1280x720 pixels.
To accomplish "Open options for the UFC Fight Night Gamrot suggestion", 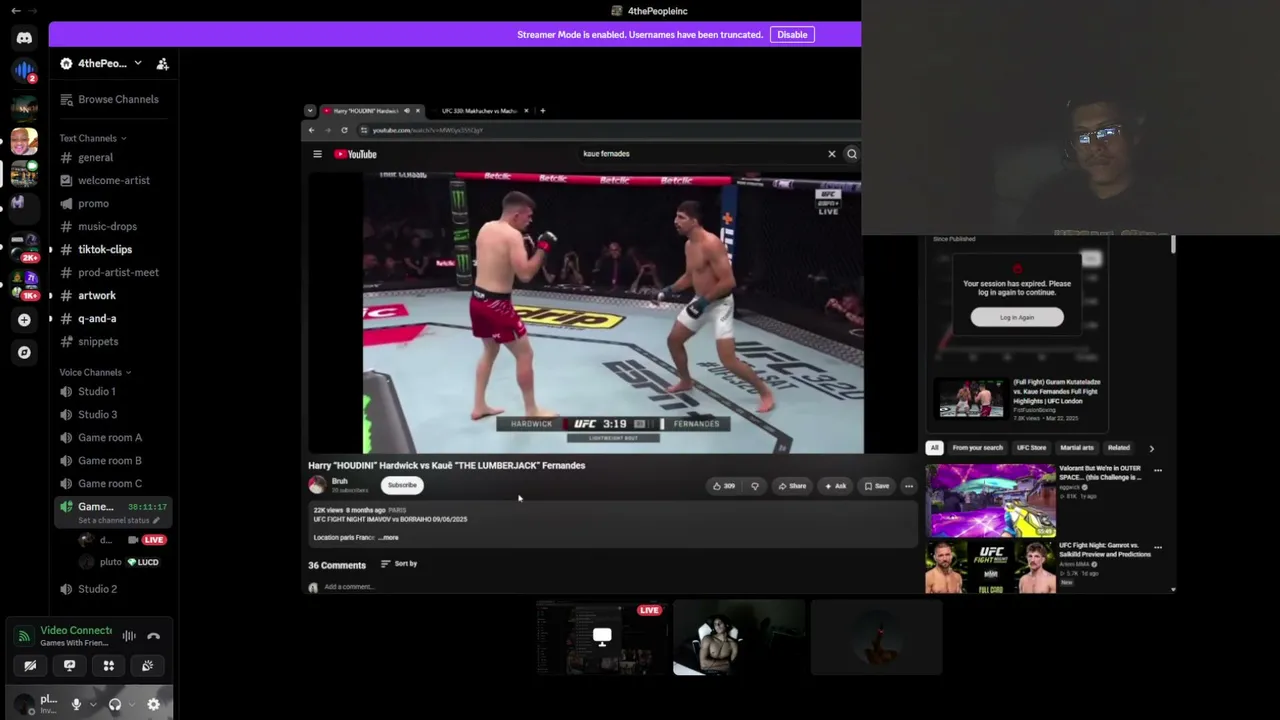I will click(1157, 548).
